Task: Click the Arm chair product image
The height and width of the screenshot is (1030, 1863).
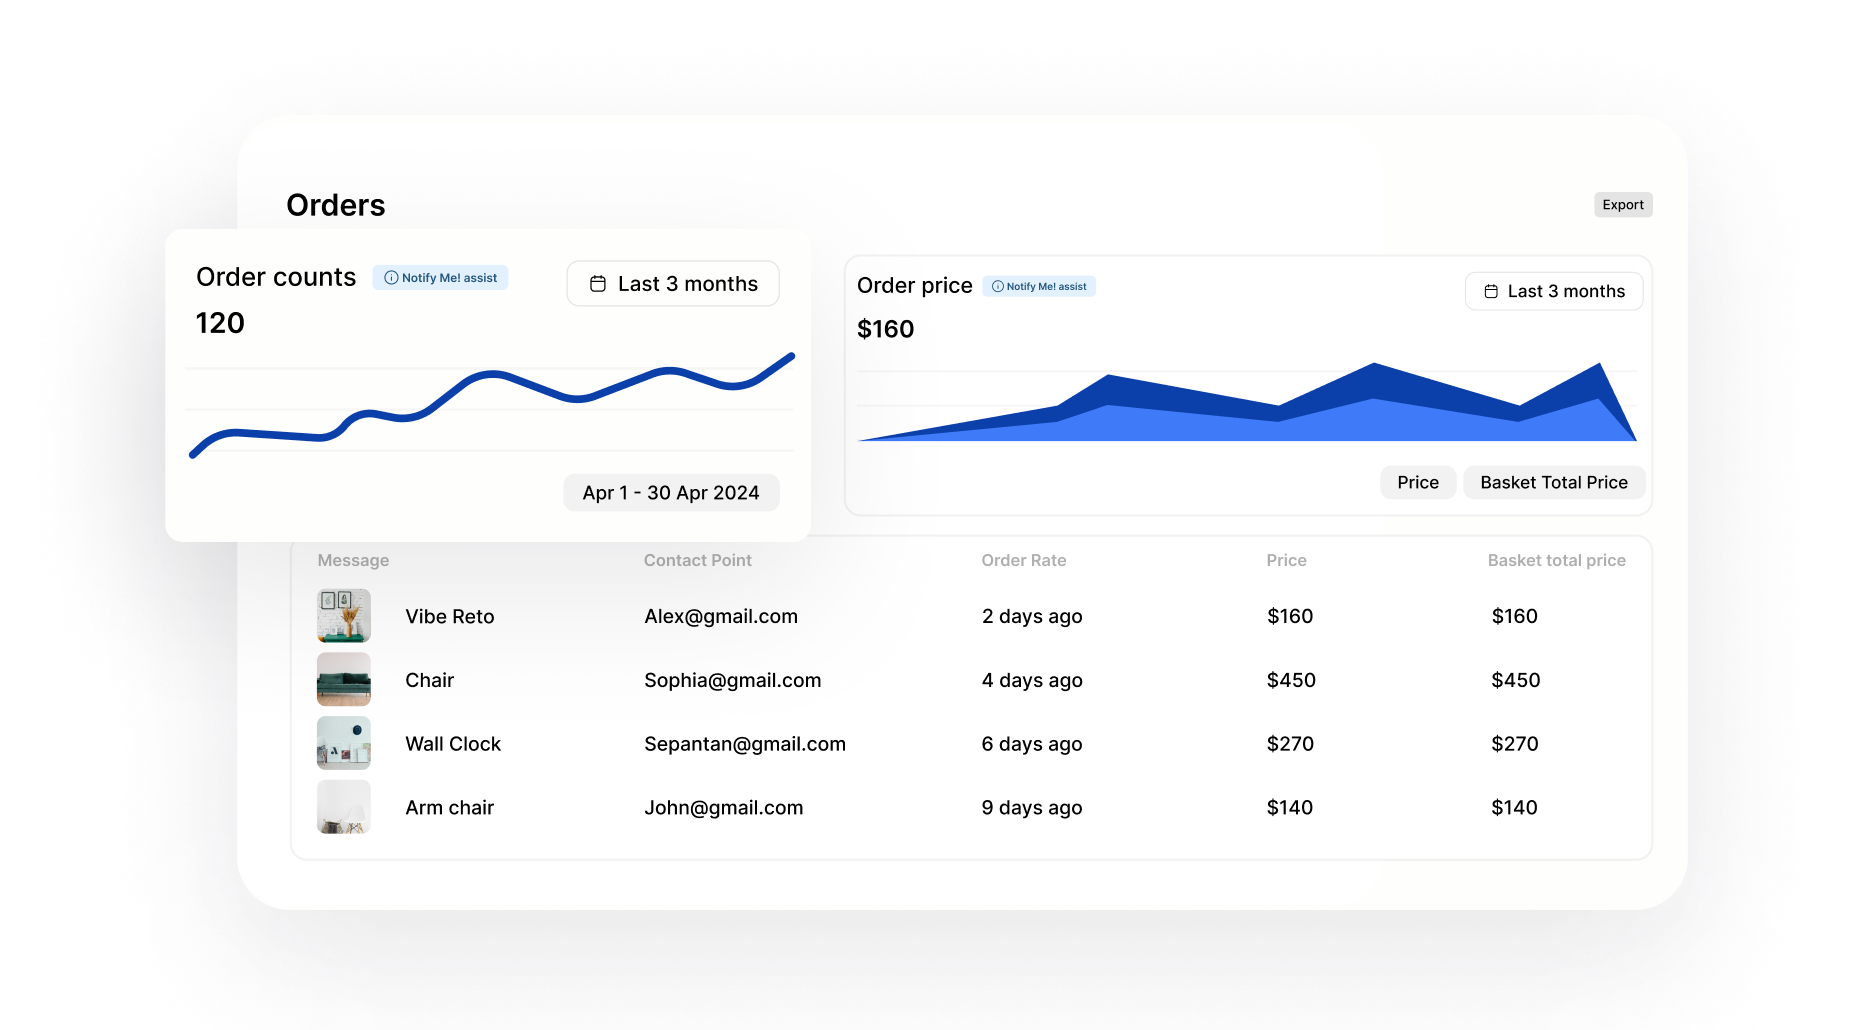Action: 343,807
